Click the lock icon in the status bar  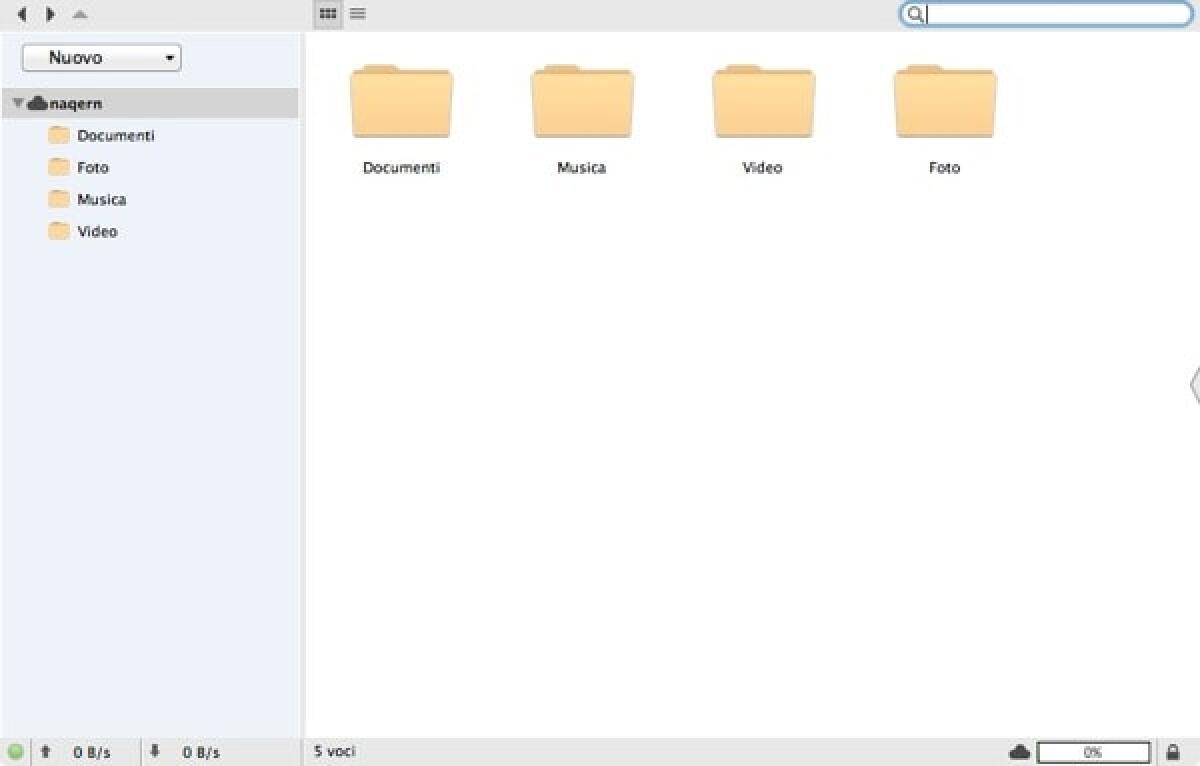click(1174, 751)
